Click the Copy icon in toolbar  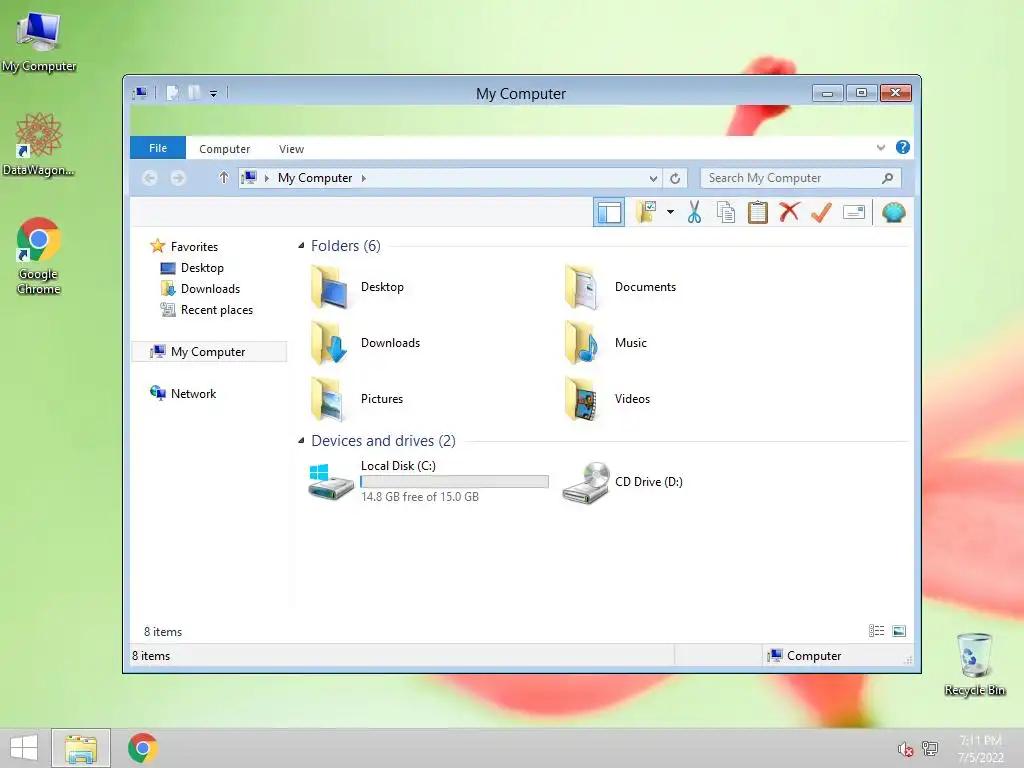tap(726, 212)
